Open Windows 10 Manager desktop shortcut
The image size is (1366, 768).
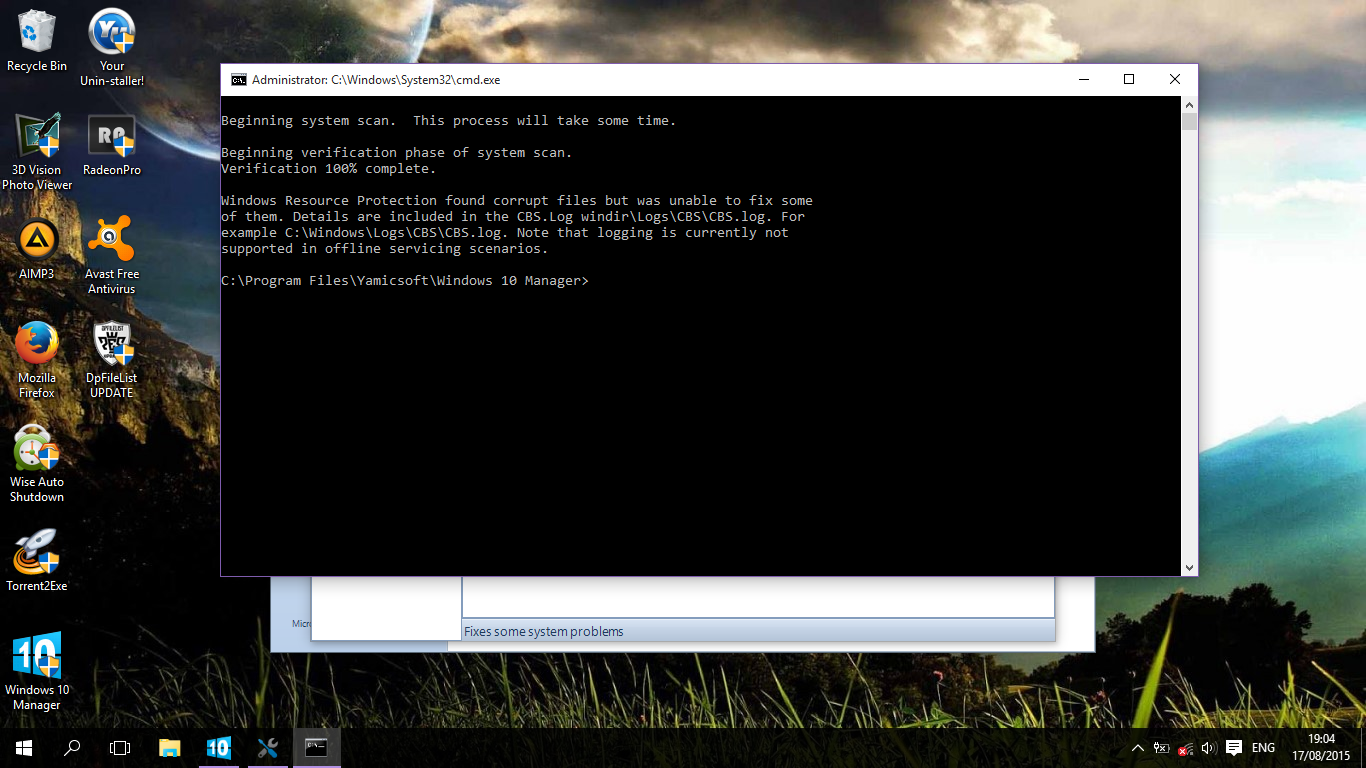coord(37,656)
